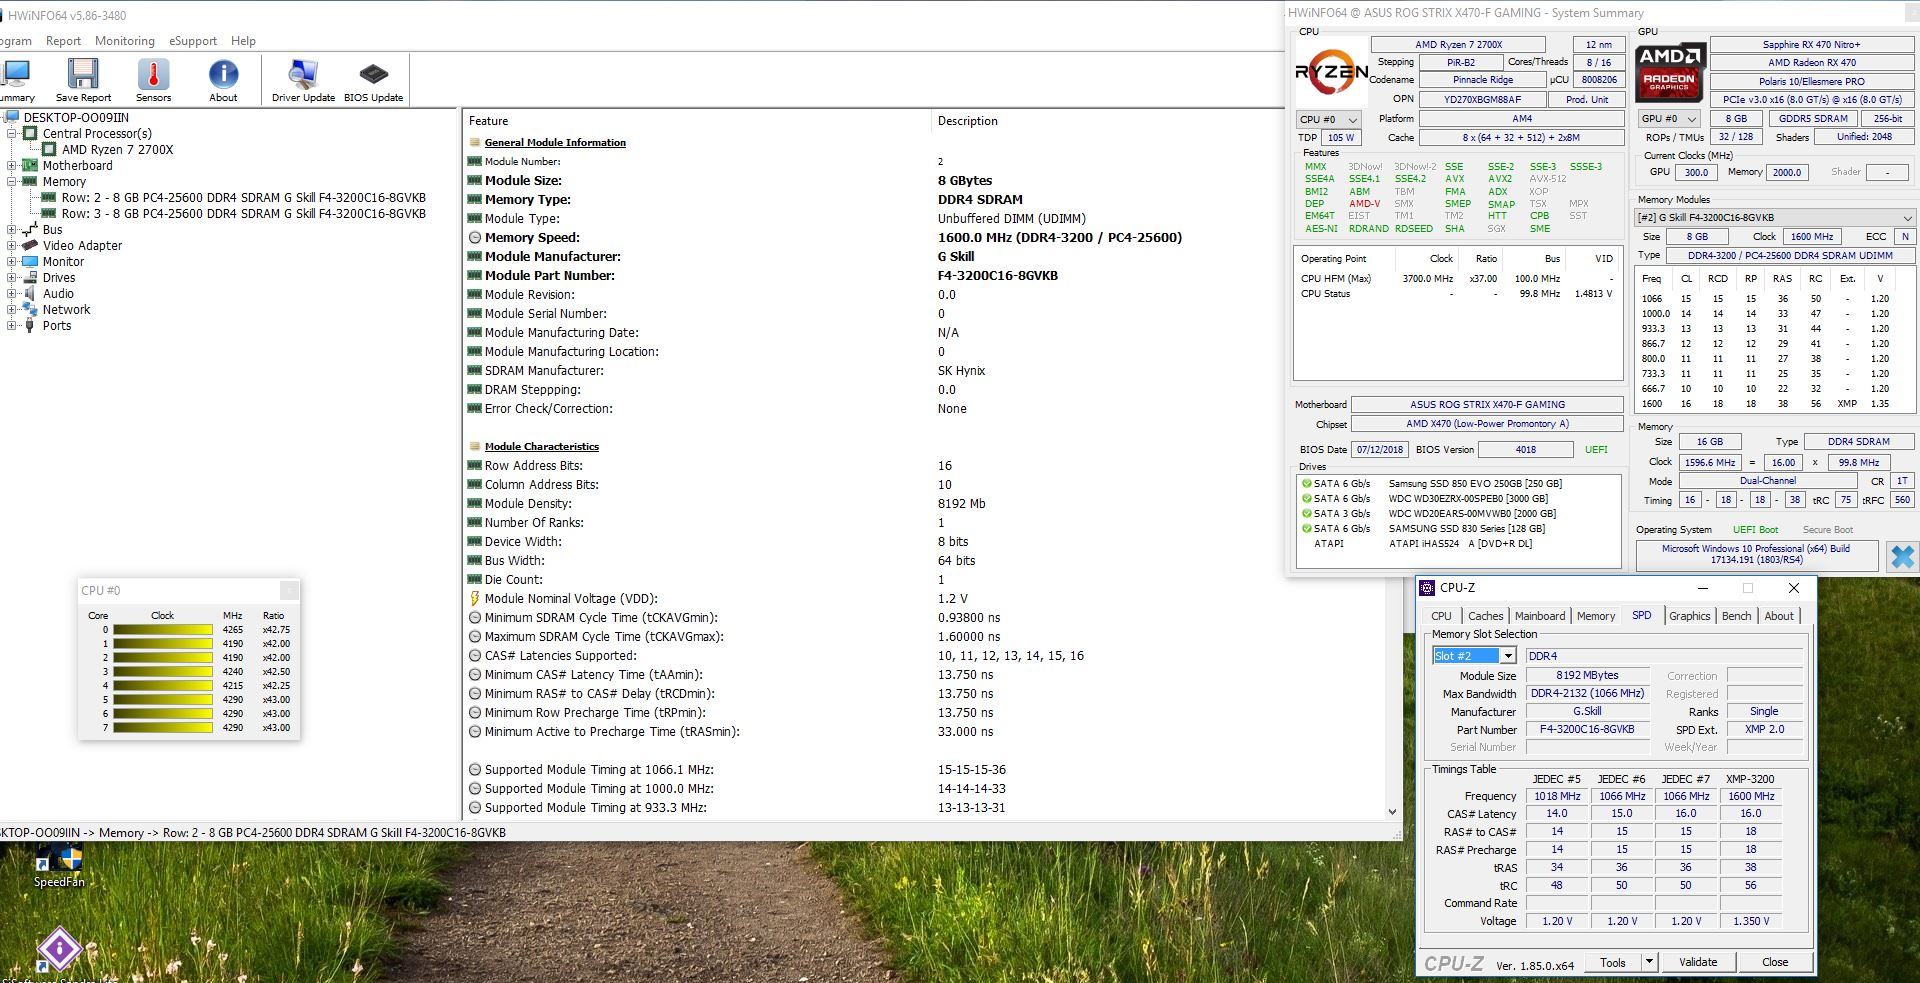Image resolution: width=1920 pixels, height=983 pixels.
Task: Open the Tools dropdown arrow in CPU-Z
Action: (x=1648, y=962)
